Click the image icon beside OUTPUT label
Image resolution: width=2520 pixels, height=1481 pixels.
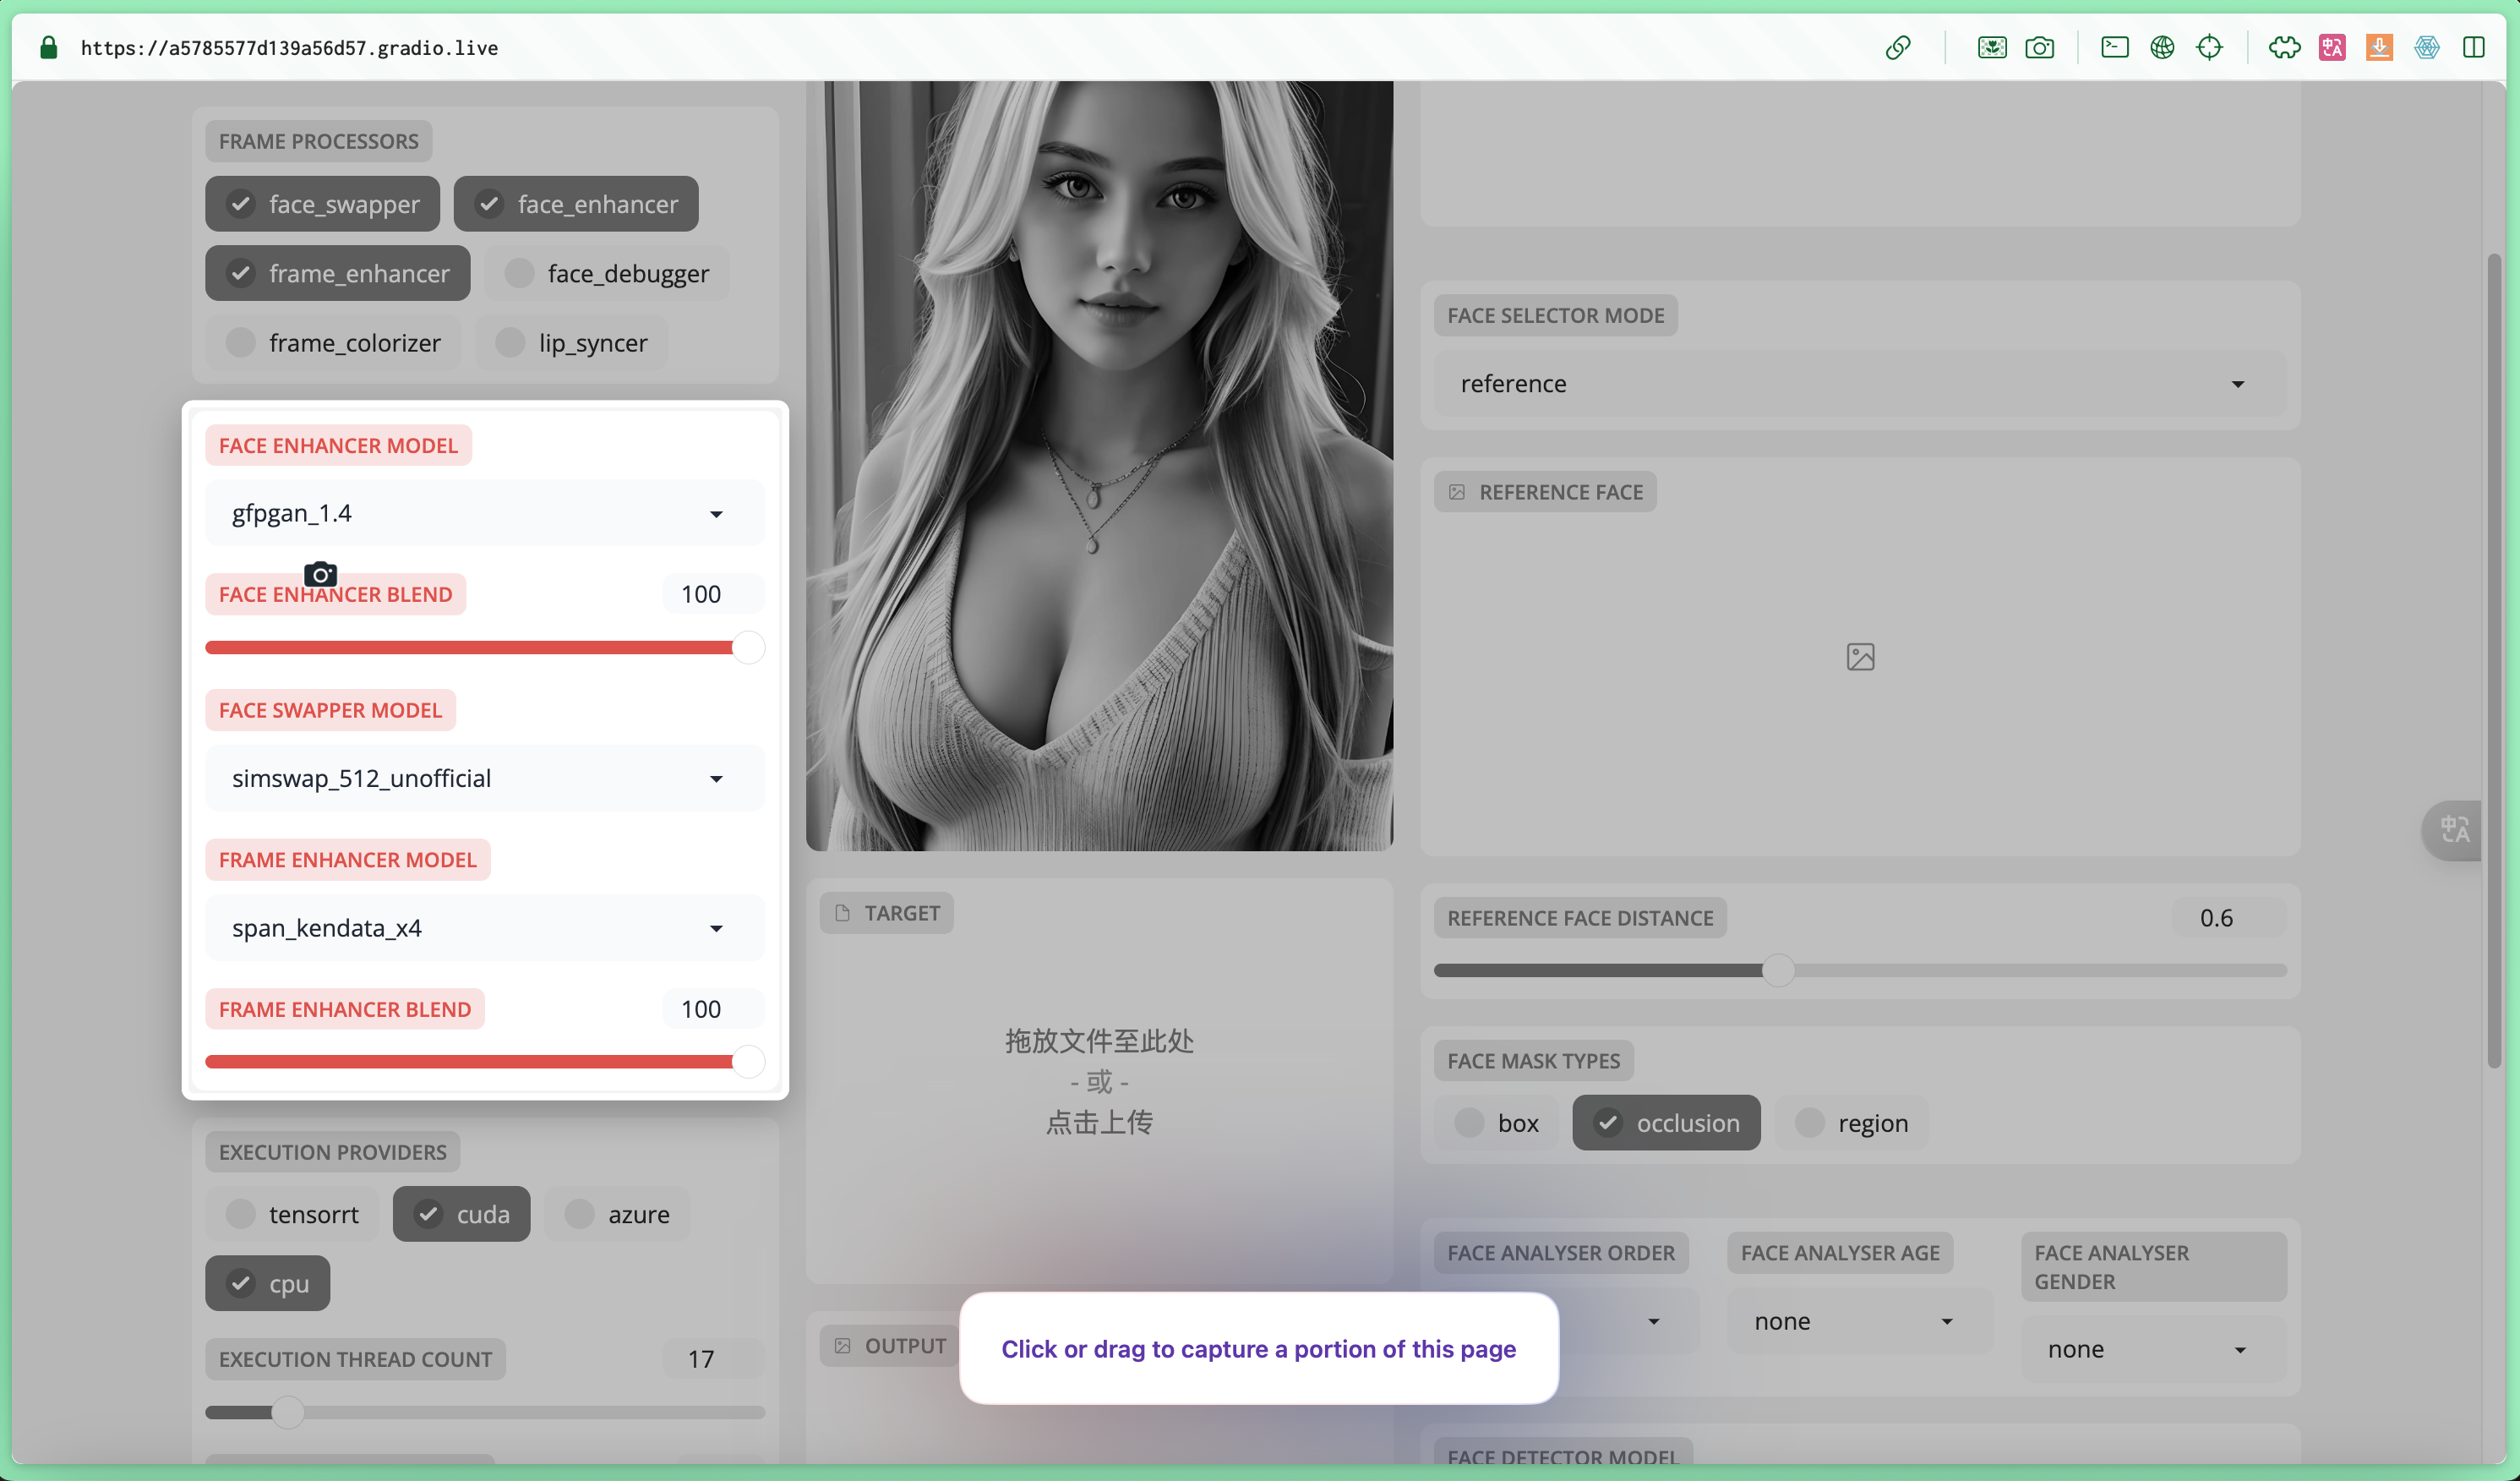(x=842, y=1345)
